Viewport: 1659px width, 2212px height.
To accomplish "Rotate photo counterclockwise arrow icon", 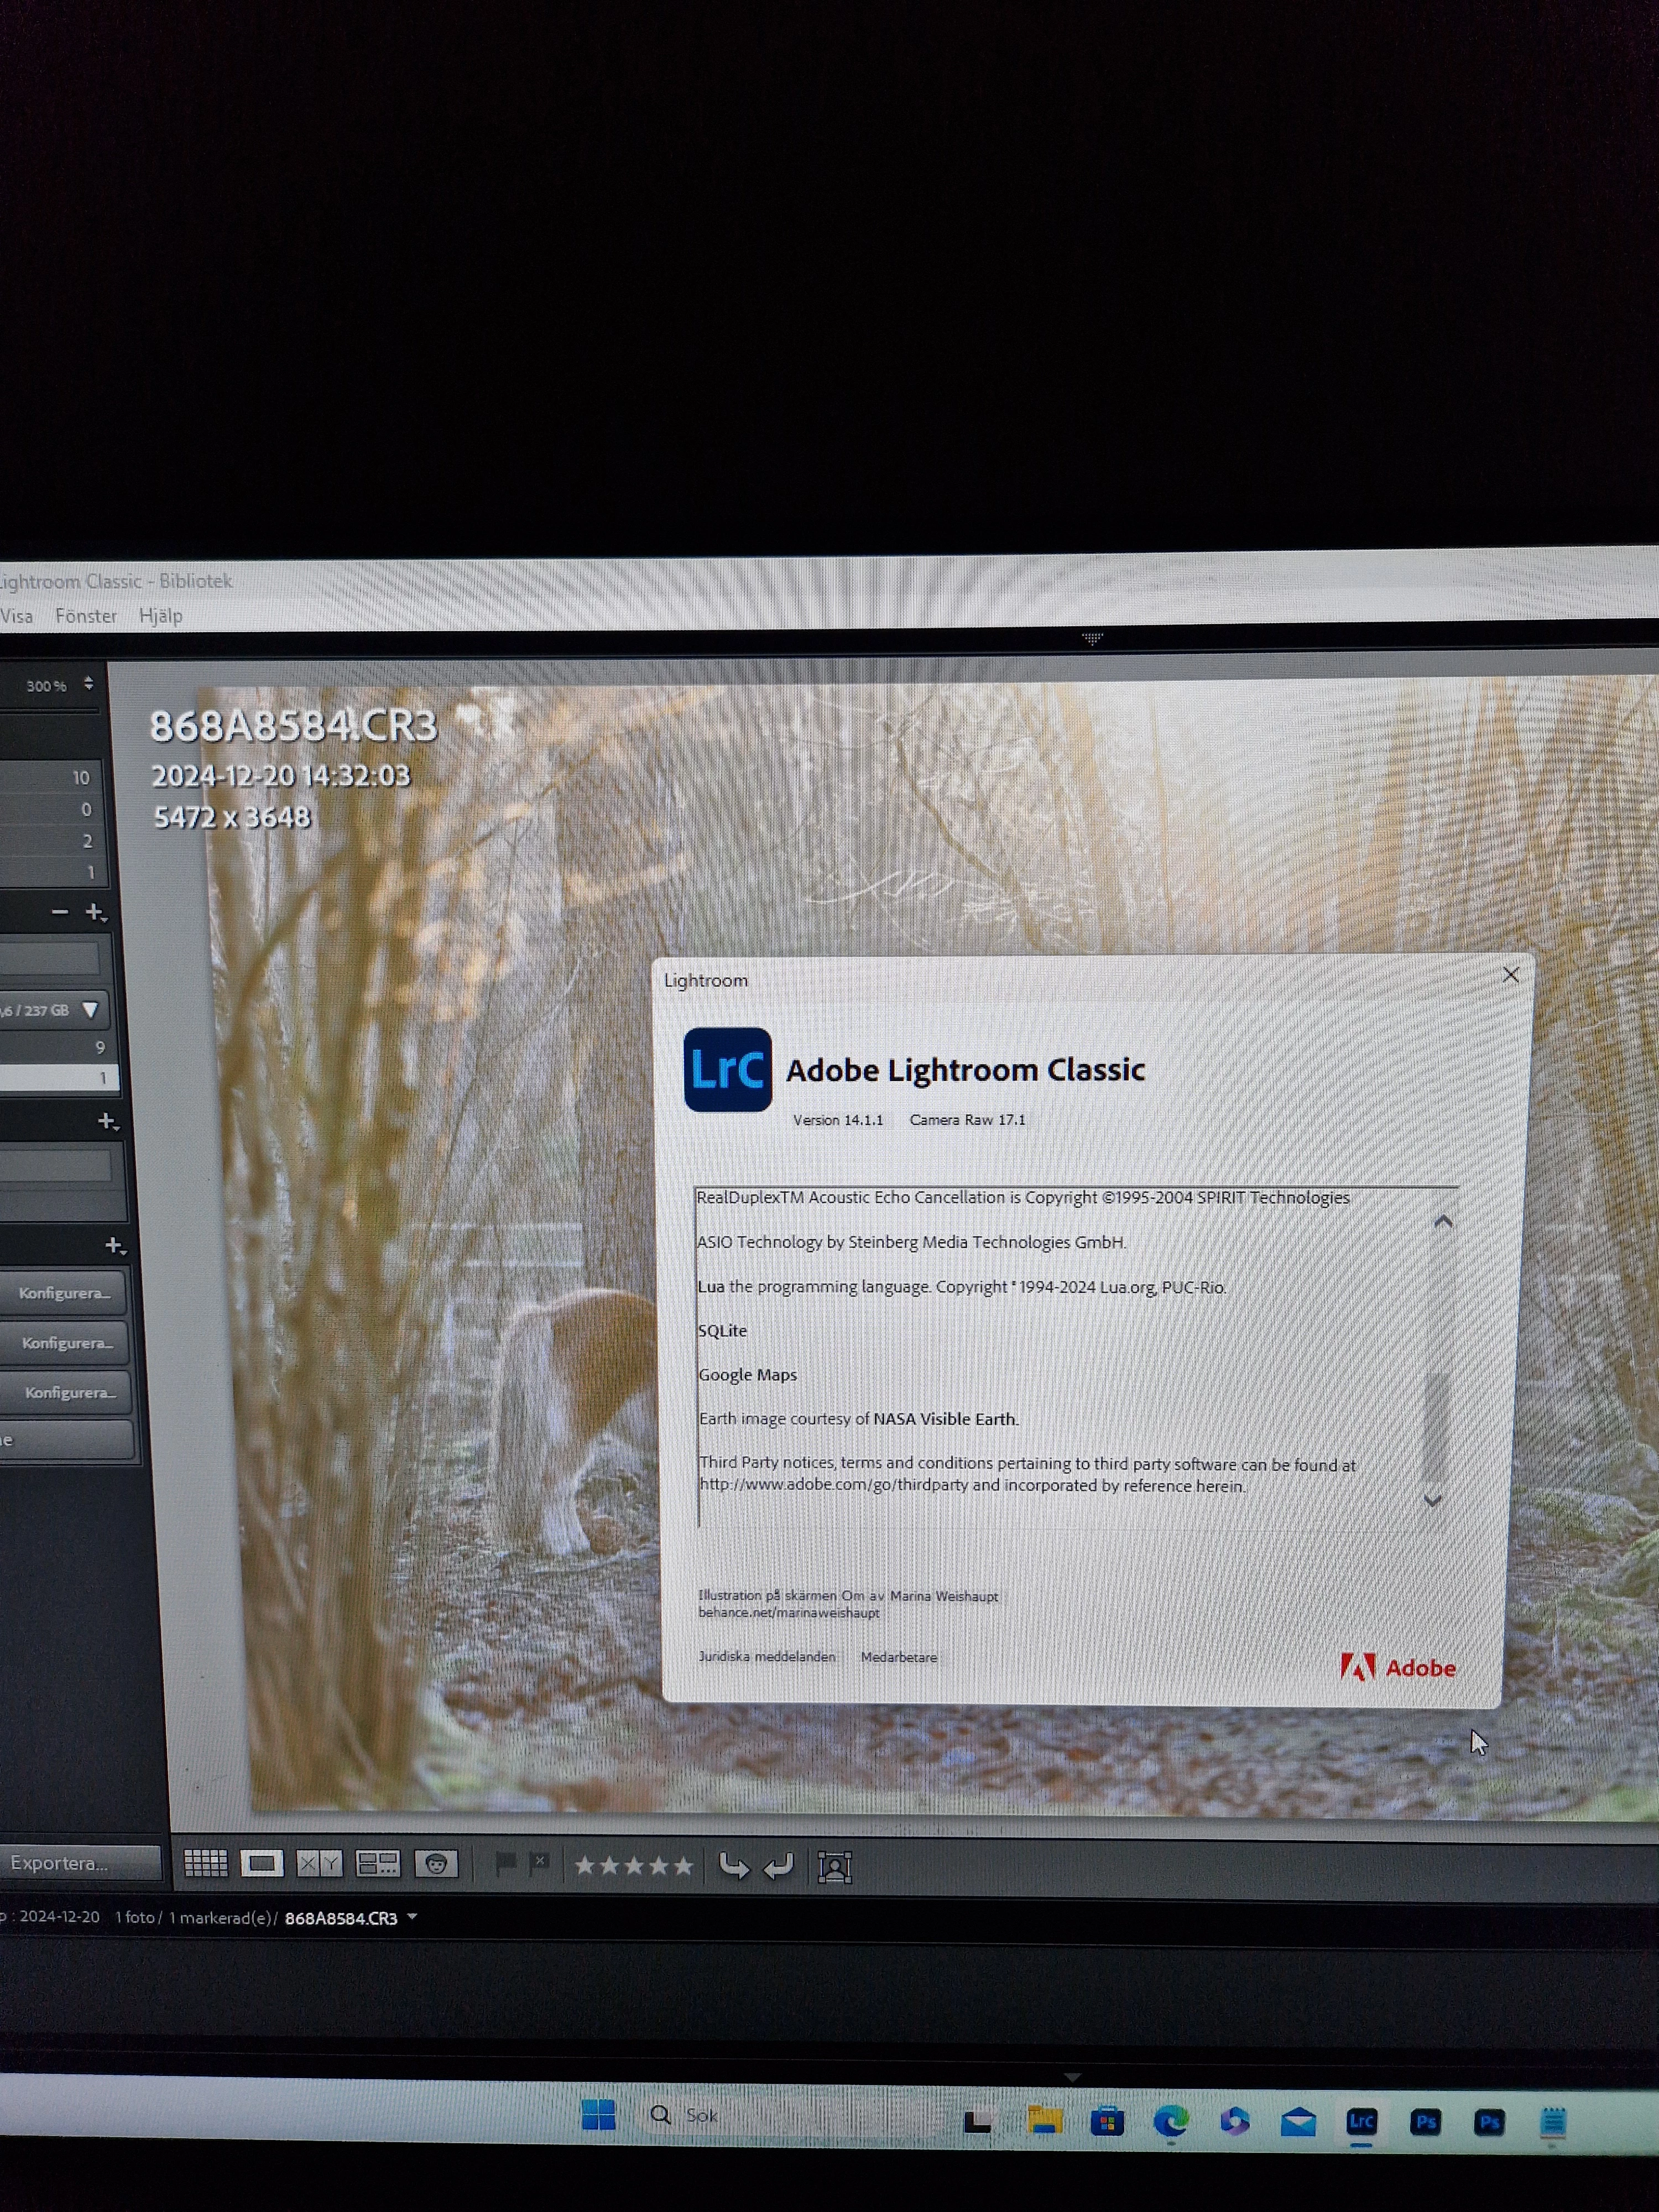I will coord(734,1866).
